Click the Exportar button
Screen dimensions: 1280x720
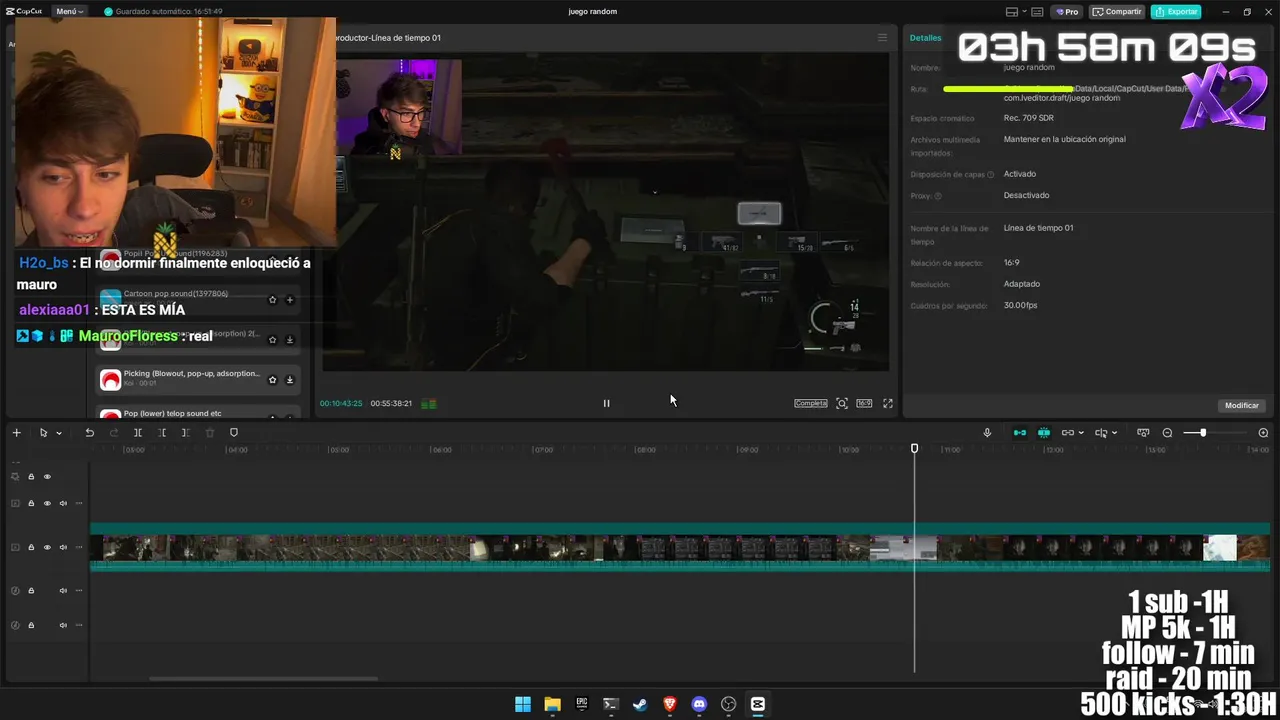pos(1176,11)
